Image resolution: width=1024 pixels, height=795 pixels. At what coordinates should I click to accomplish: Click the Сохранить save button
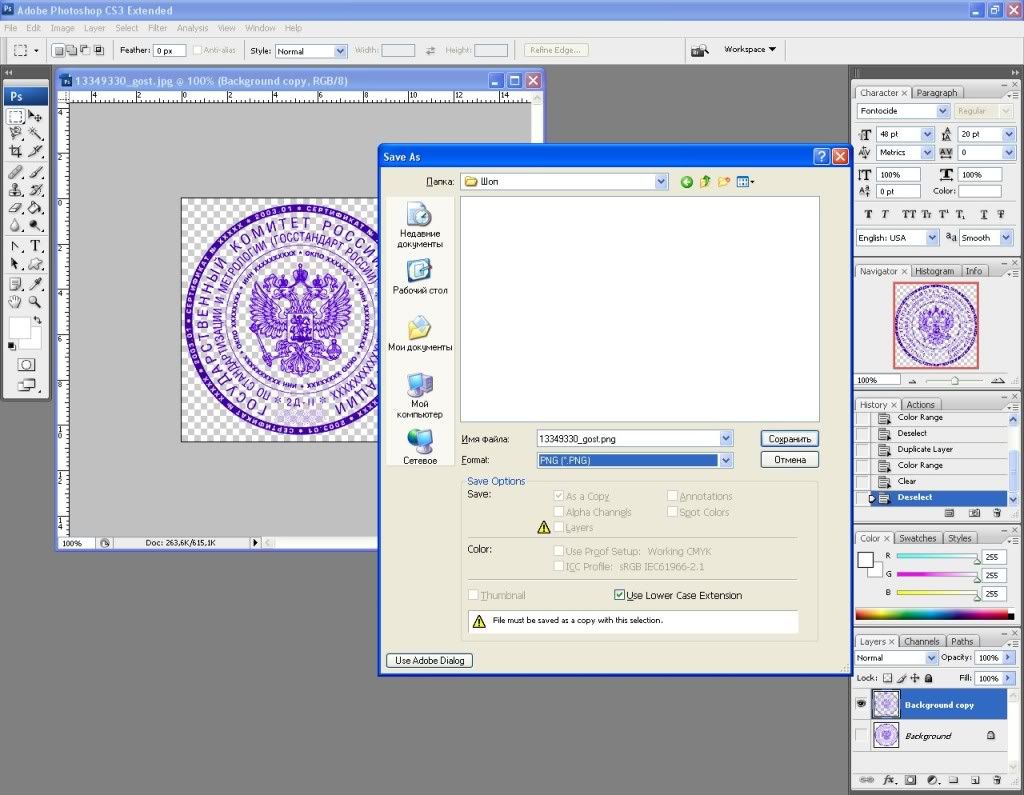[x=790, y=439]
